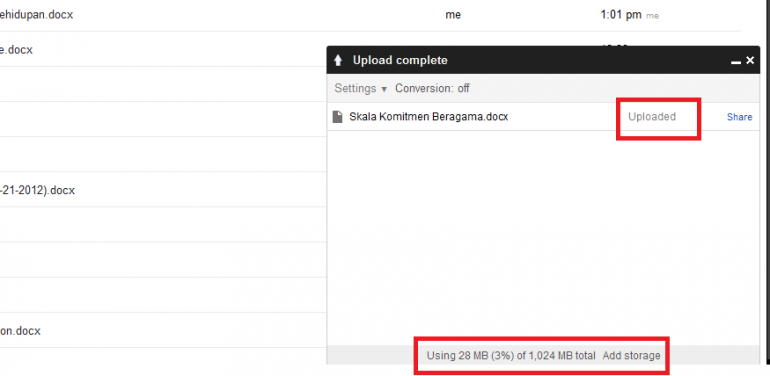The height and width of the screenshot is (376, 770).
Task: Click the small arrow next to Settings
Action: point(384,89)
